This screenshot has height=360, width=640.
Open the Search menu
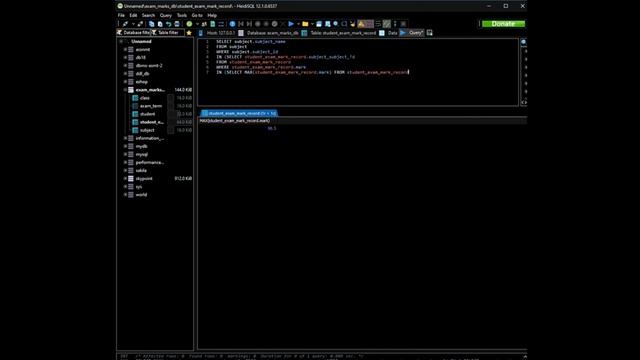tap(148, 15)
